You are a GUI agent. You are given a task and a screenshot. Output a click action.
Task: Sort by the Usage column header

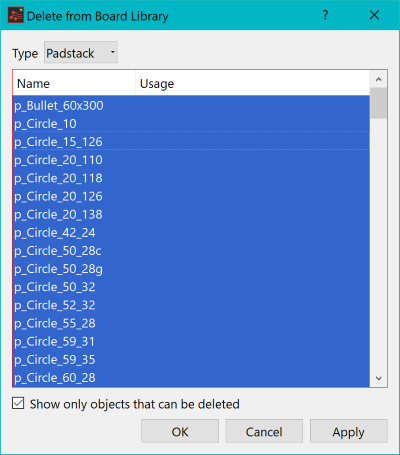(x=253, y=83)
